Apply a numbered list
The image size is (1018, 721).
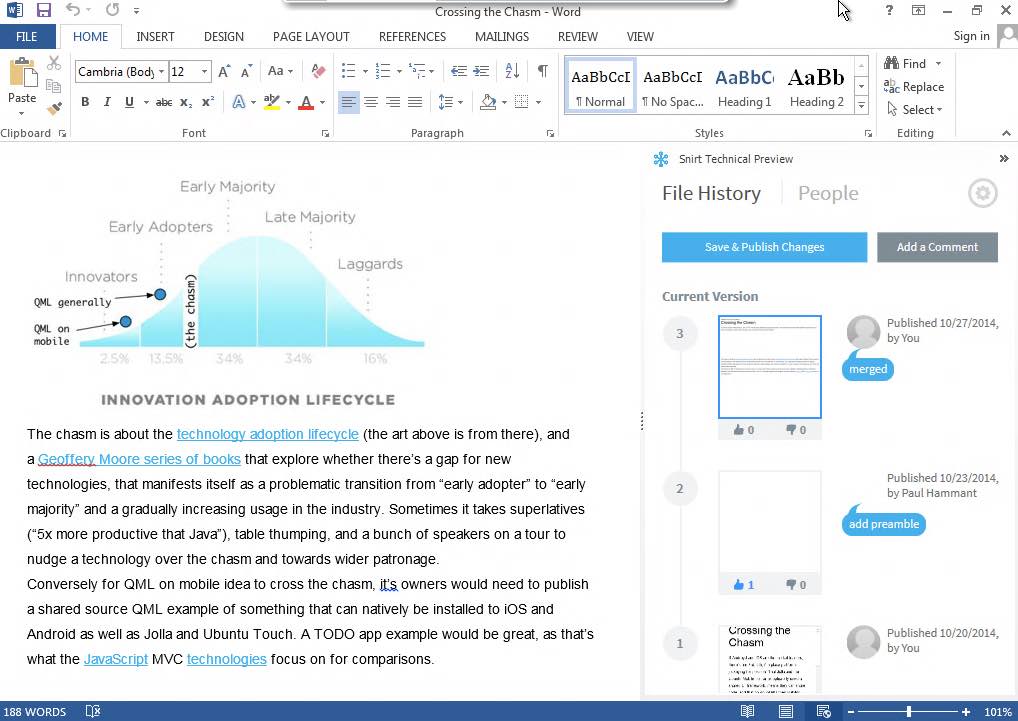[x=383, y=71]
